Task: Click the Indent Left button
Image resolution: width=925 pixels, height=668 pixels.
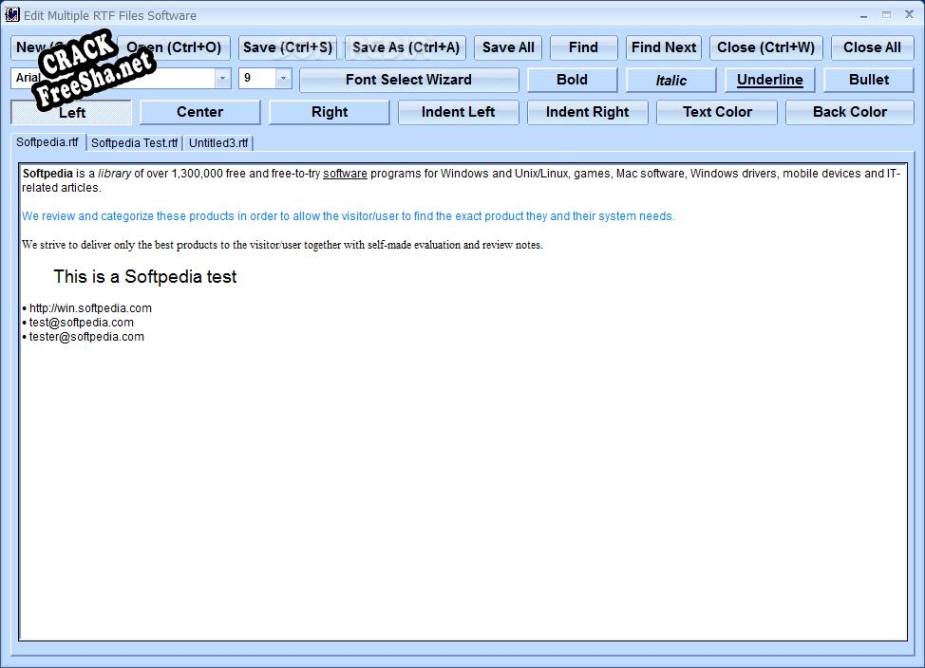Action: [x=458, y=112]
